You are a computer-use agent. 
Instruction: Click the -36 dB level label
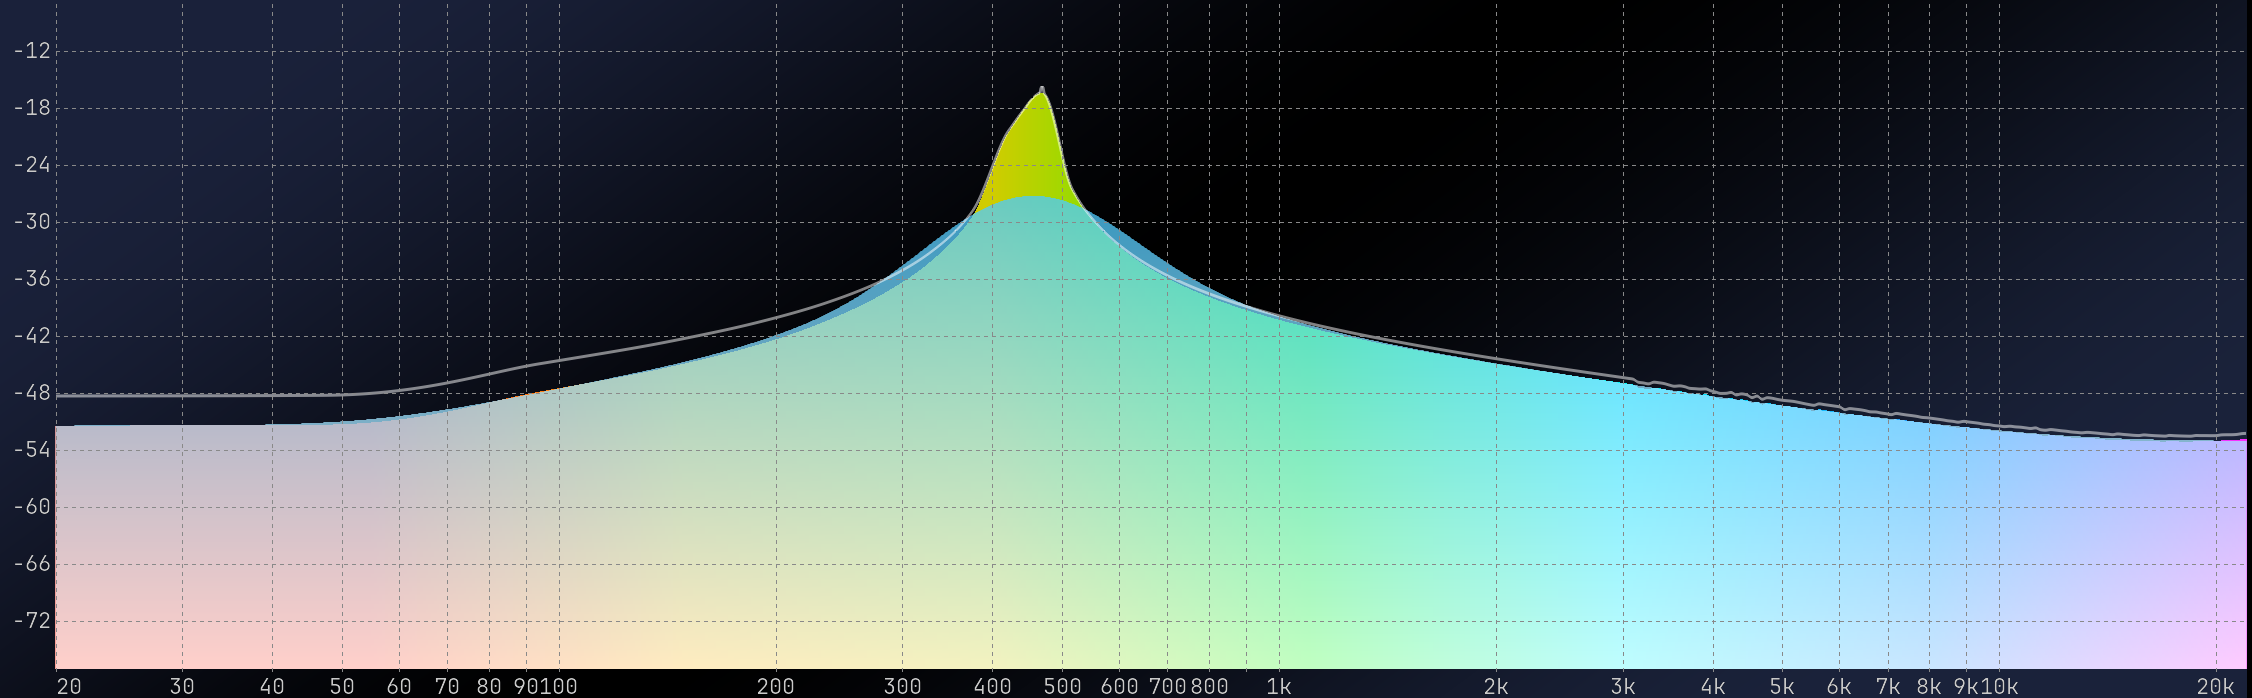pos(31,279)
